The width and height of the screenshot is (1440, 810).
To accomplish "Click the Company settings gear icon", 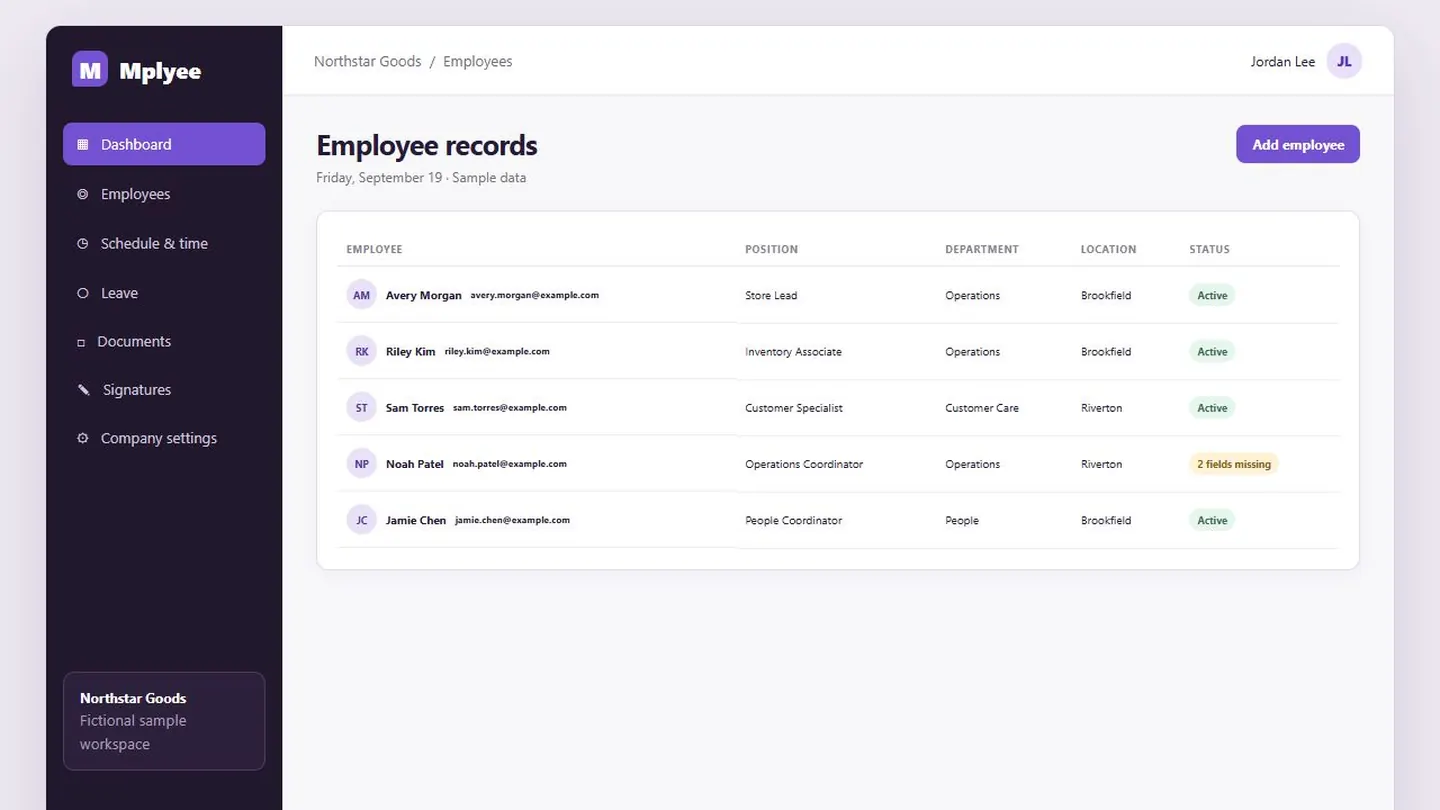I will click(x=83, y=438).
